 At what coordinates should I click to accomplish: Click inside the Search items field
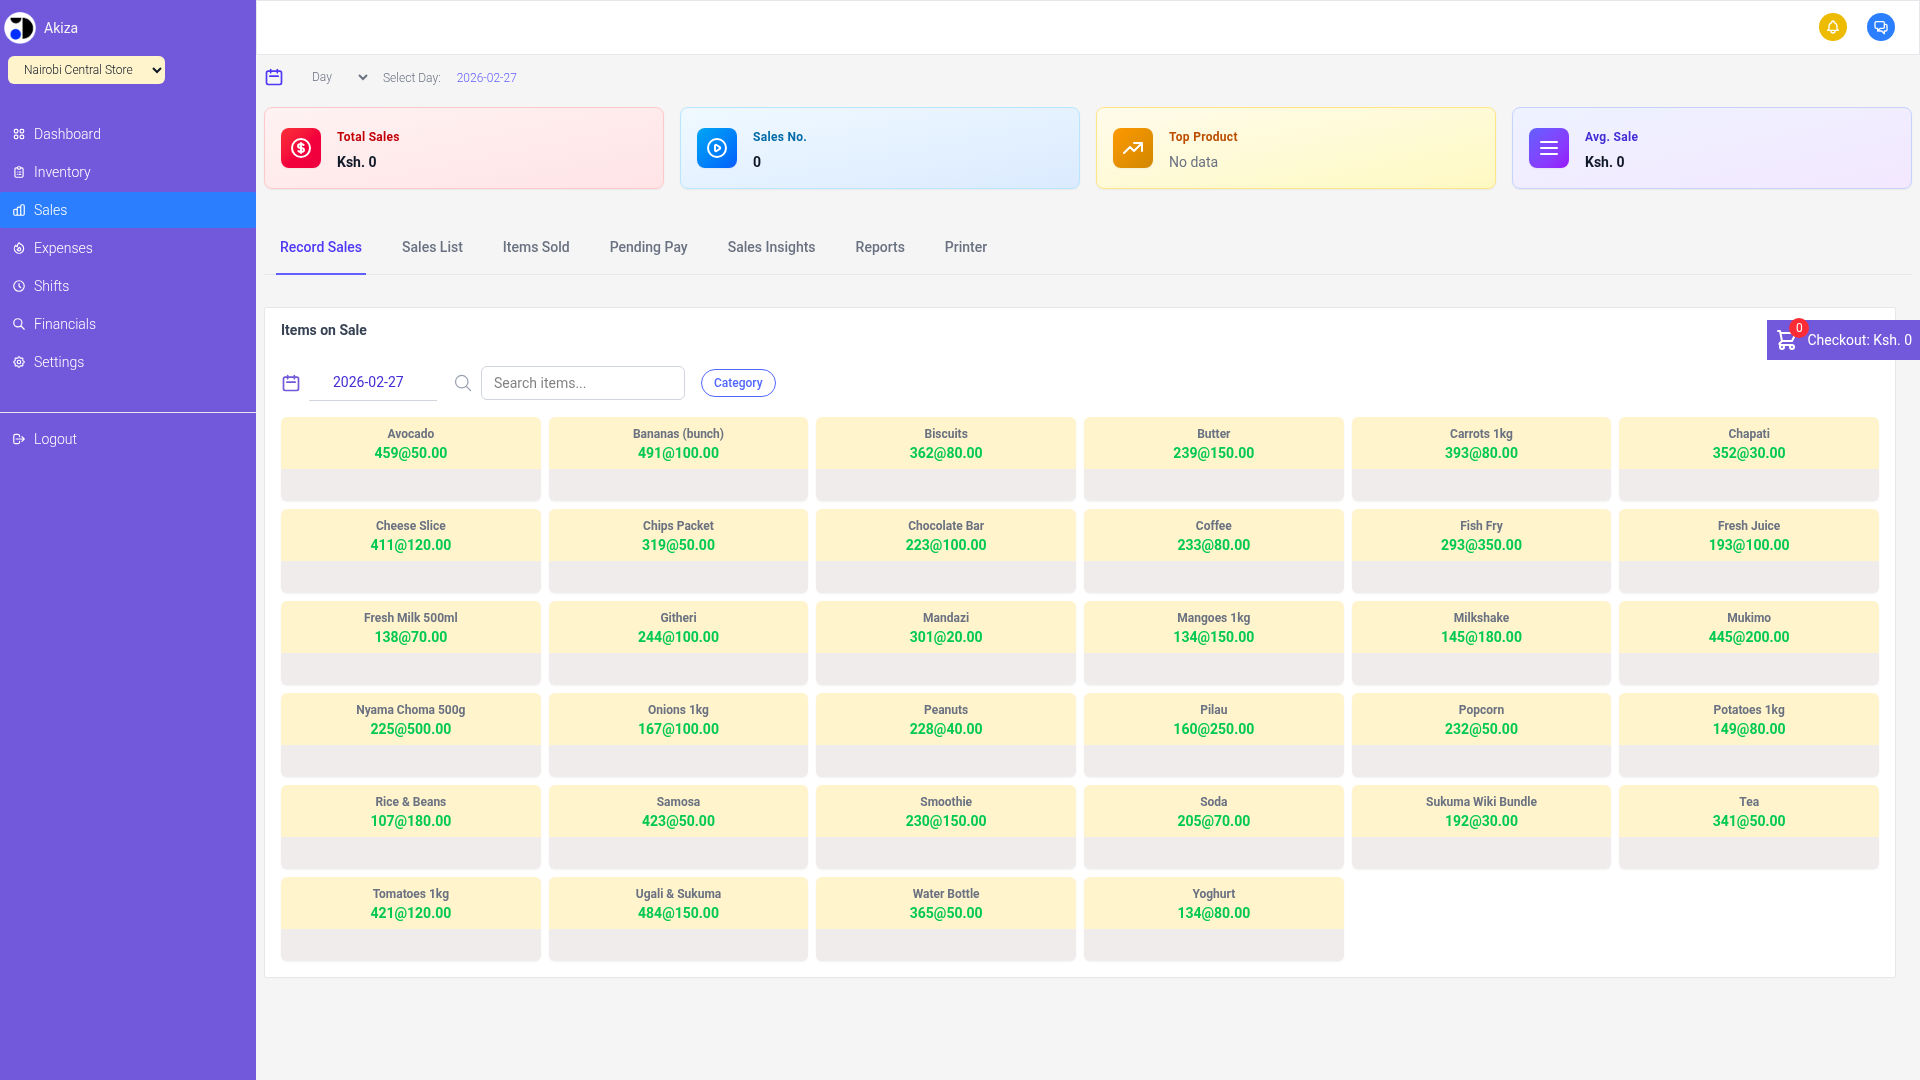pyautogui.click(x=583, y=382)
